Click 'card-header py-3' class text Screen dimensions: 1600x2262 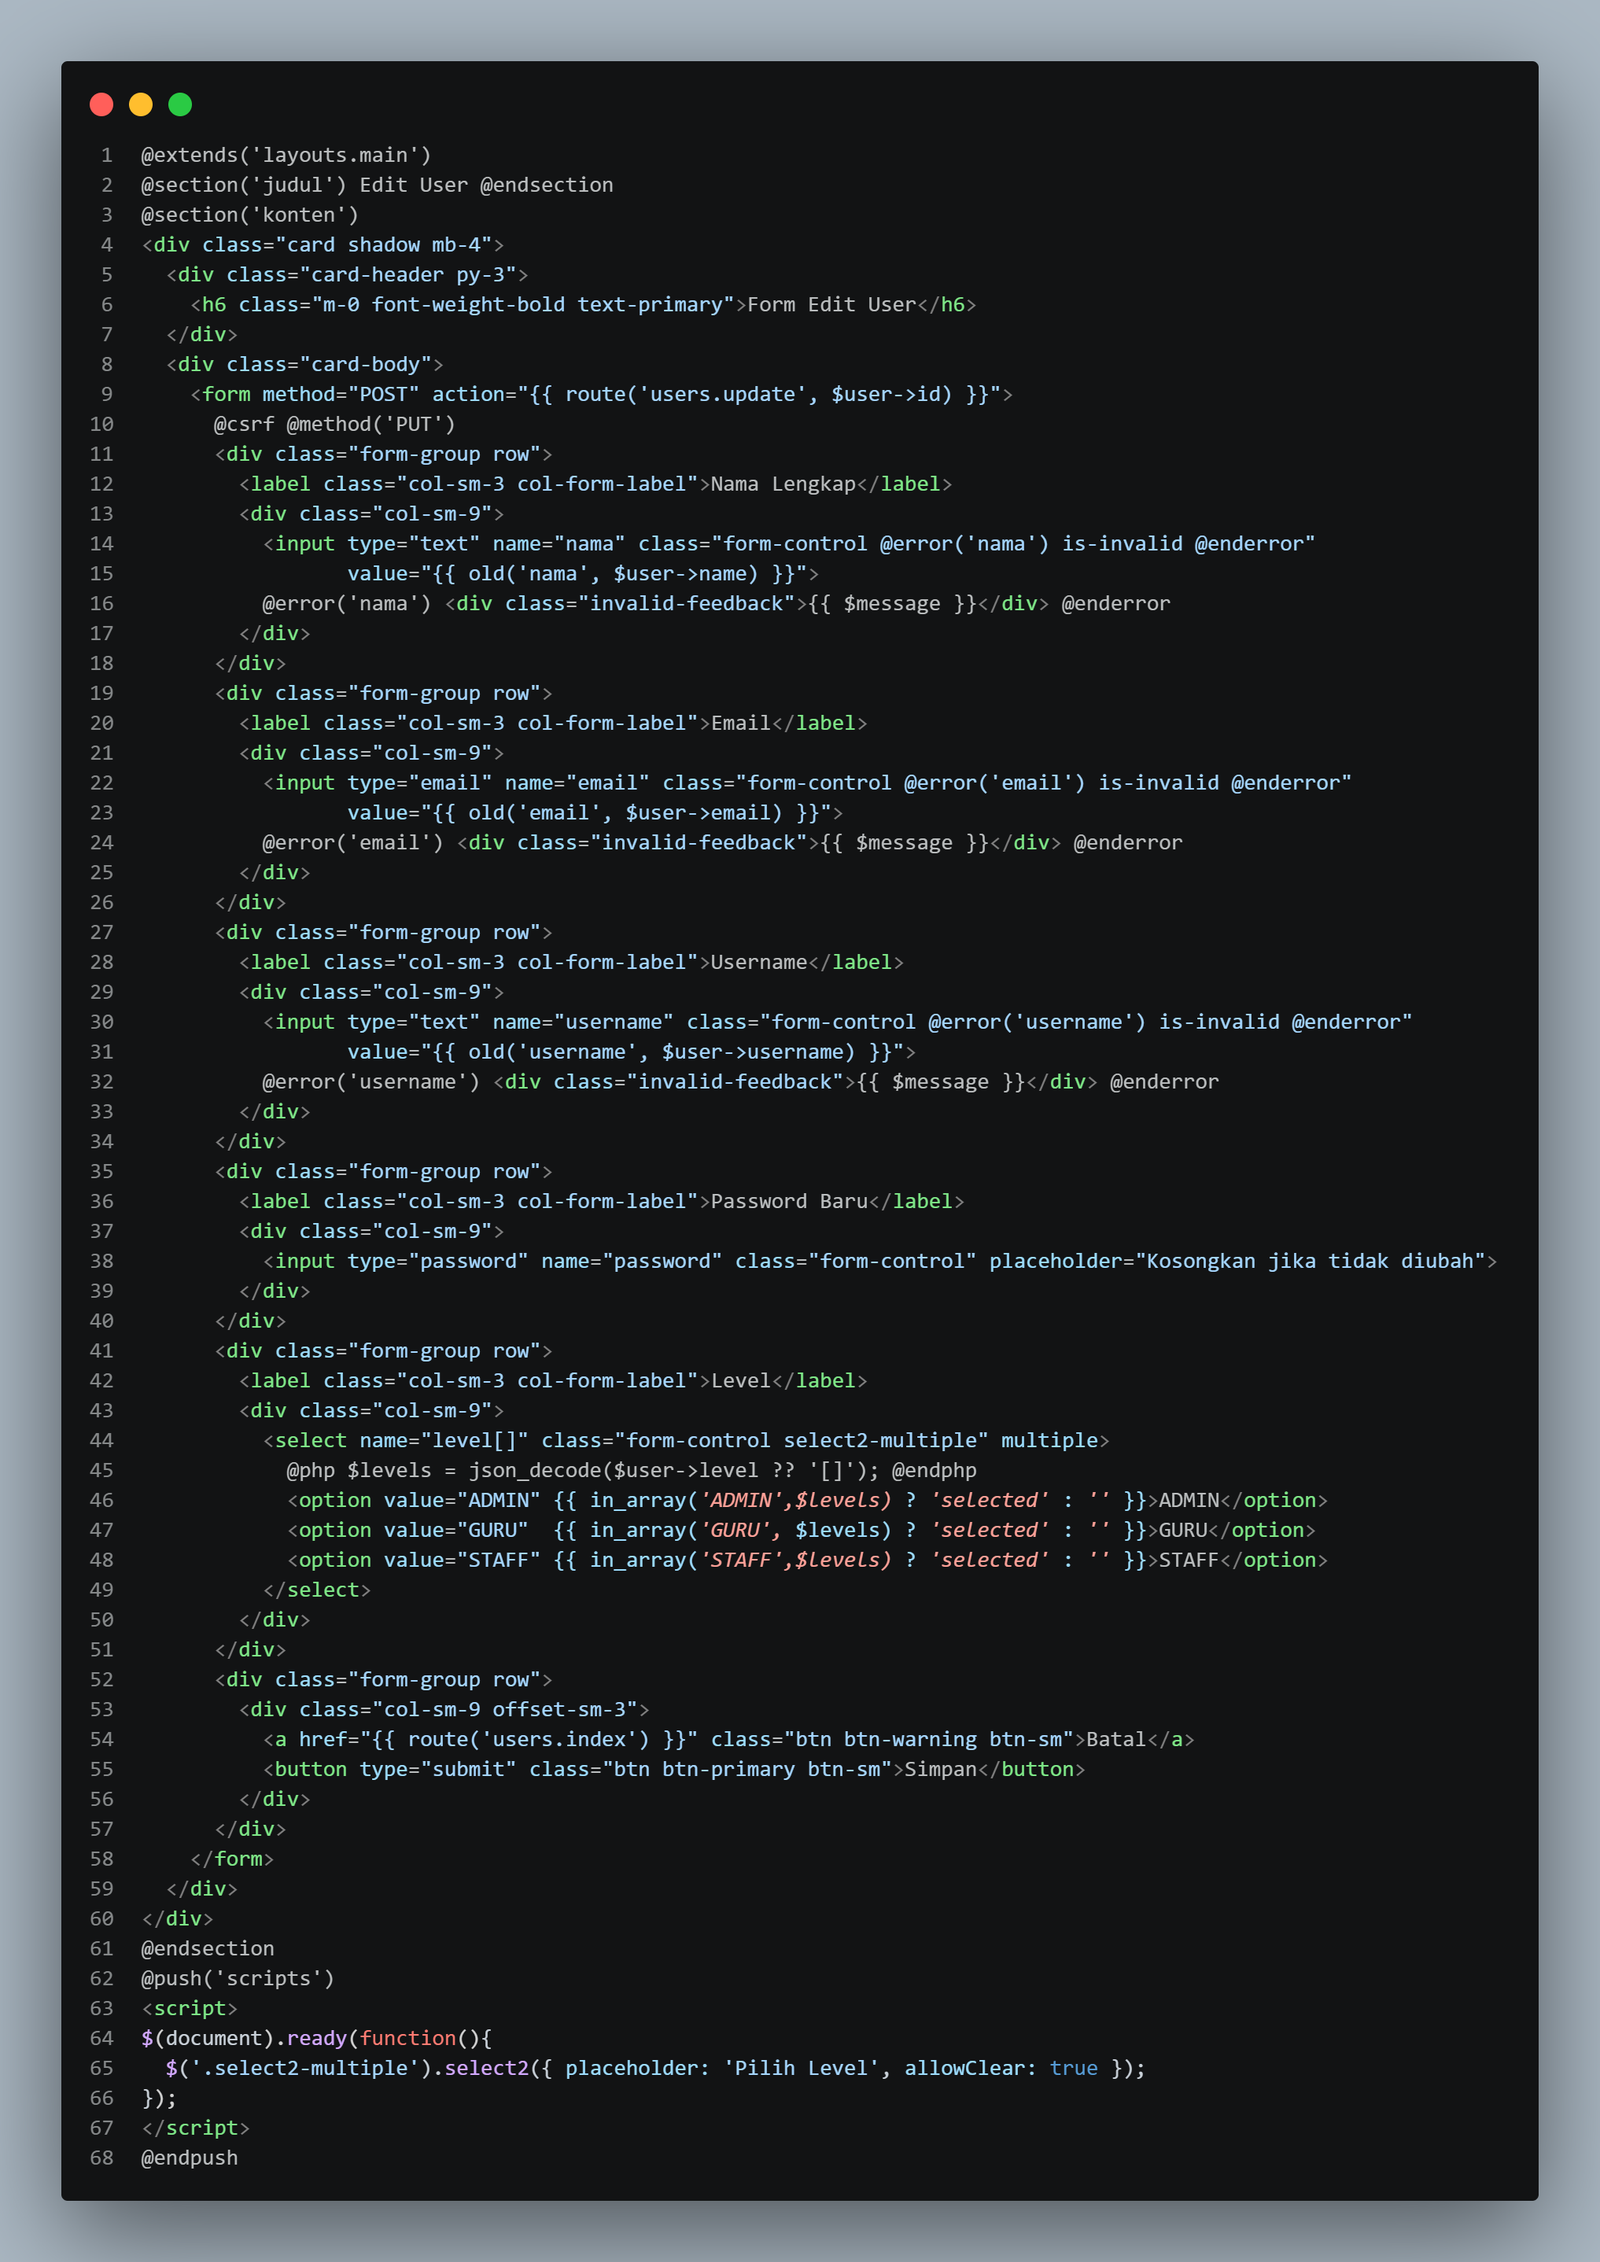pyautogui.click(x=414, y=275)
